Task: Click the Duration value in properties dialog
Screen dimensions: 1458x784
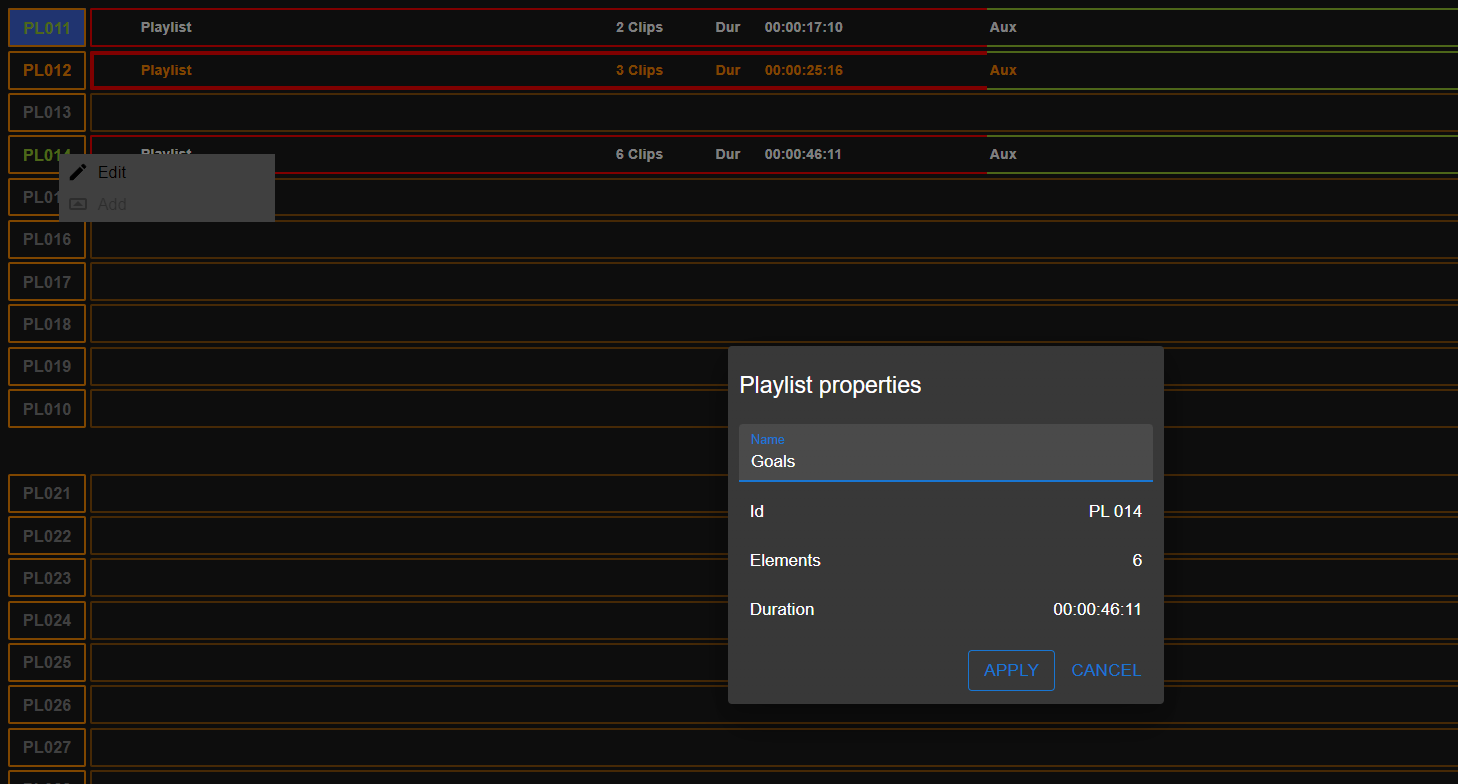Action: [x=1097, y=610]
